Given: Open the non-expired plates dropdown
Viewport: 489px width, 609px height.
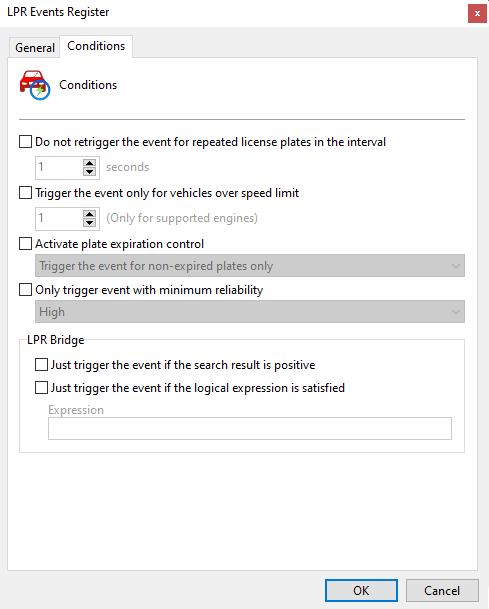Looking at the screenshot, I should 250,266.
